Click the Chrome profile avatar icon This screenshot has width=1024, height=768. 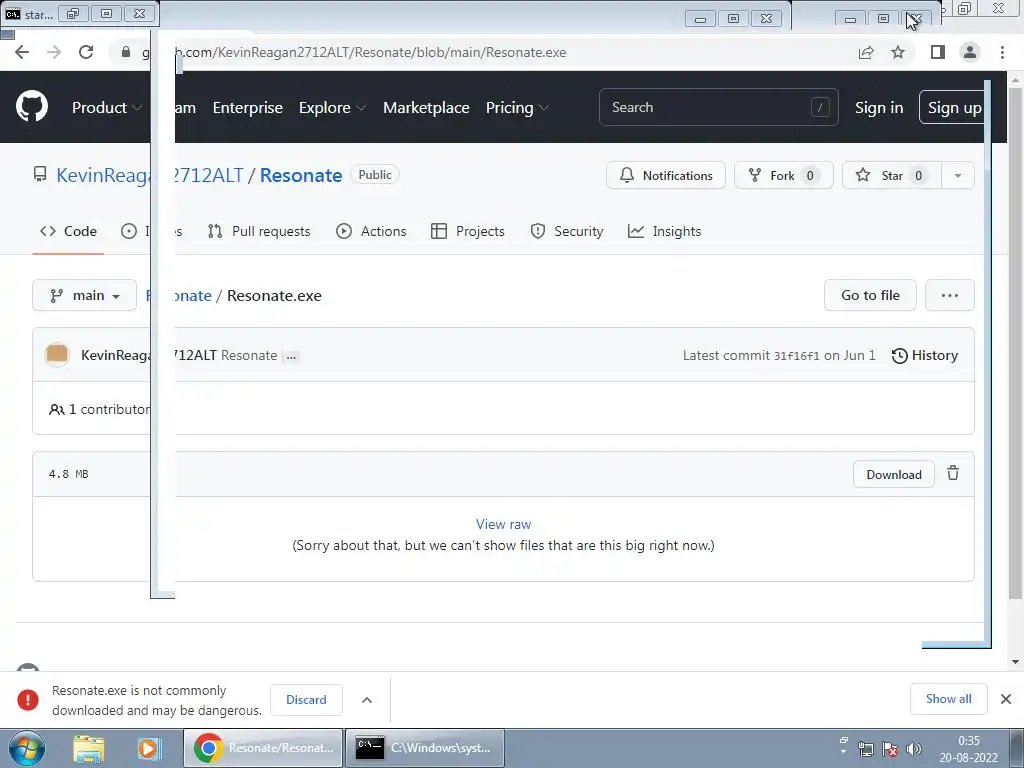pos(970,52)
